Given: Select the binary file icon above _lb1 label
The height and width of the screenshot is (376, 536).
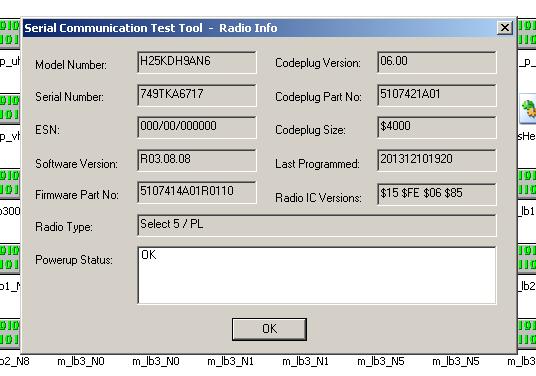Looking at the screenshot, I should point(527,184).
